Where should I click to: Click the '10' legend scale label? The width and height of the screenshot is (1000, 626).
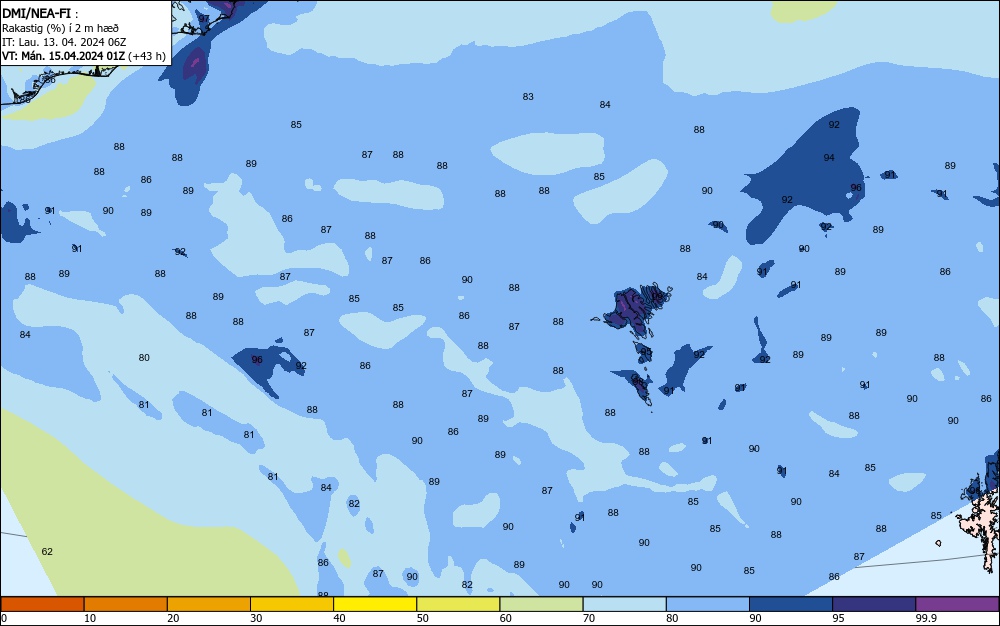point(90,618)
